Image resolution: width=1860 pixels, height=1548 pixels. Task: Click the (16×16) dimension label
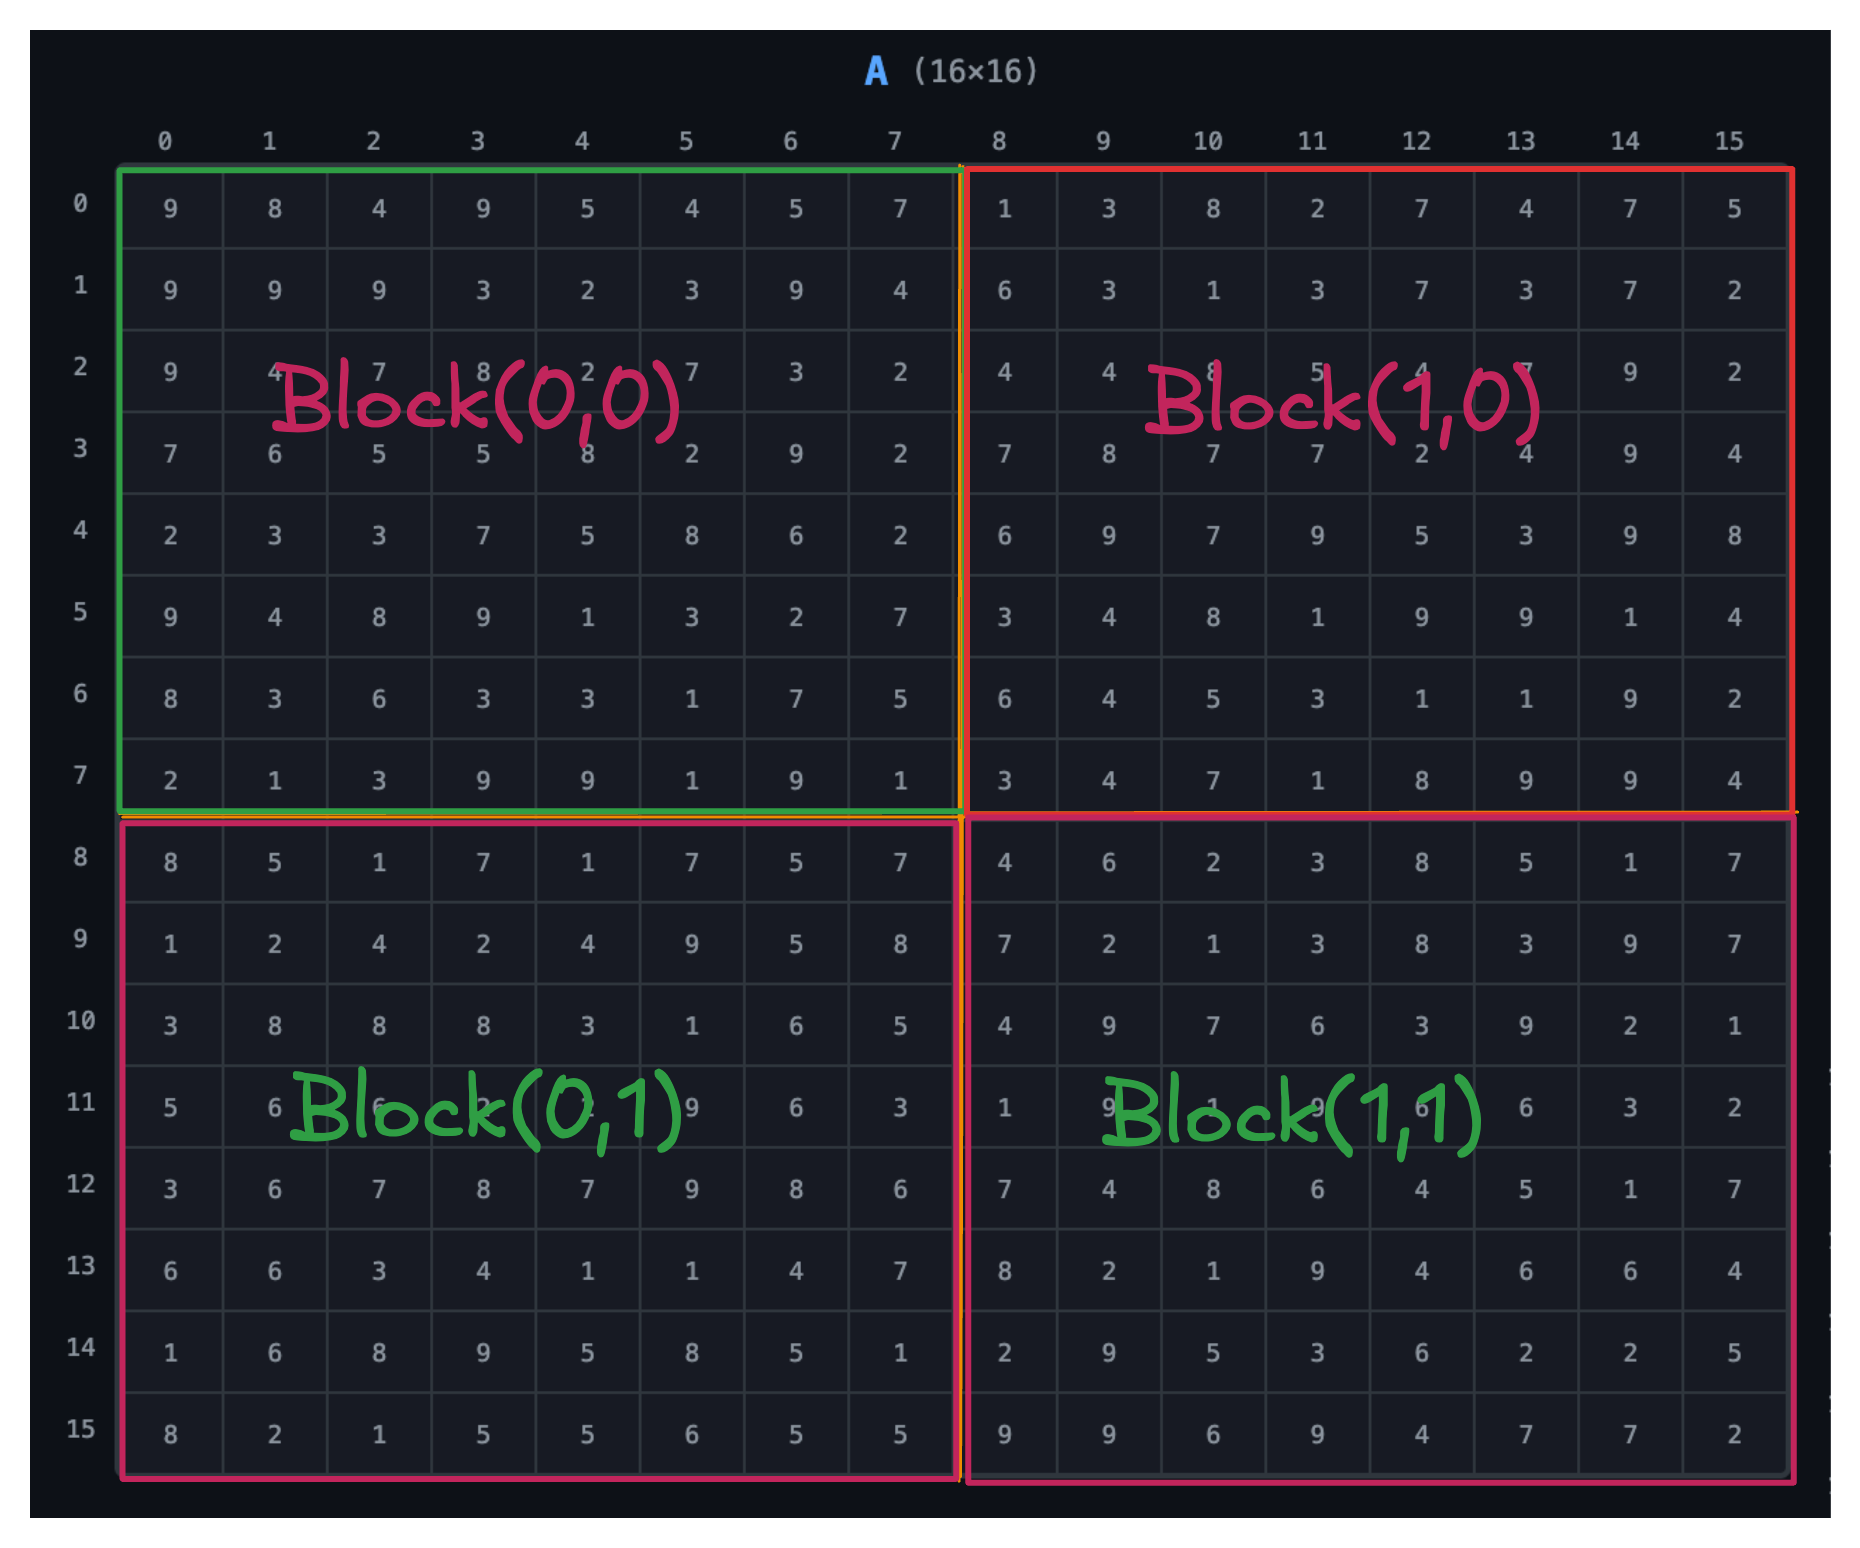pyautogui.click(x=975, y=72)
